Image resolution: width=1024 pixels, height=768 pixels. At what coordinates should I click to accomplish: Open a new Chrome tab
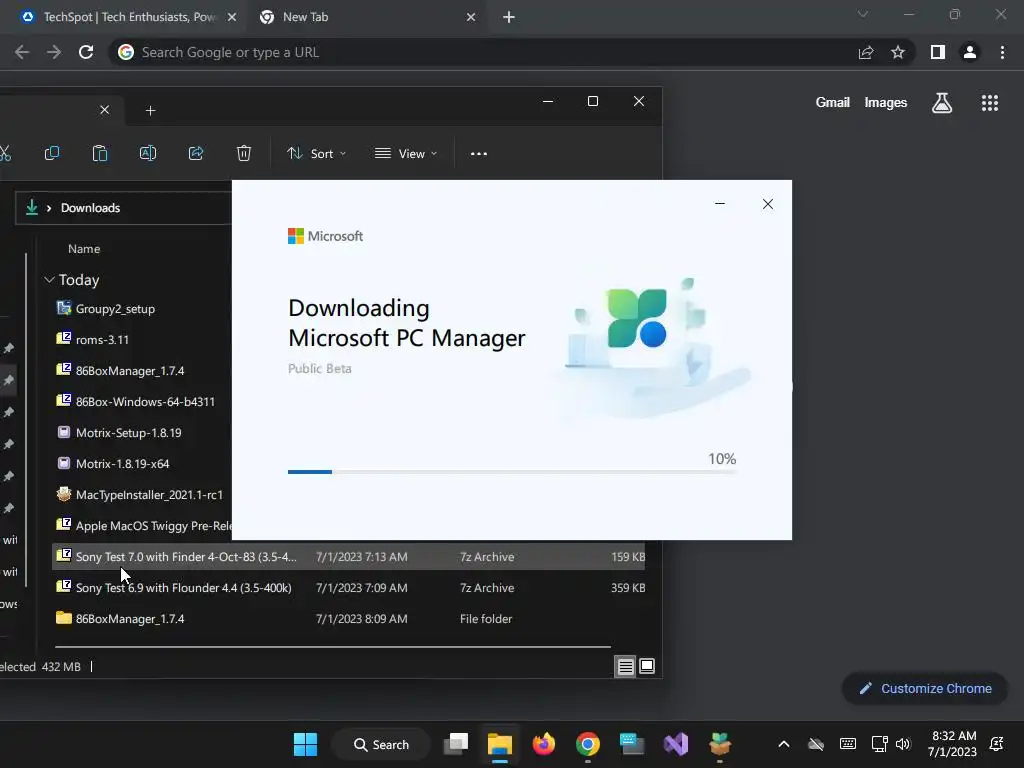(x=509, y=17)
